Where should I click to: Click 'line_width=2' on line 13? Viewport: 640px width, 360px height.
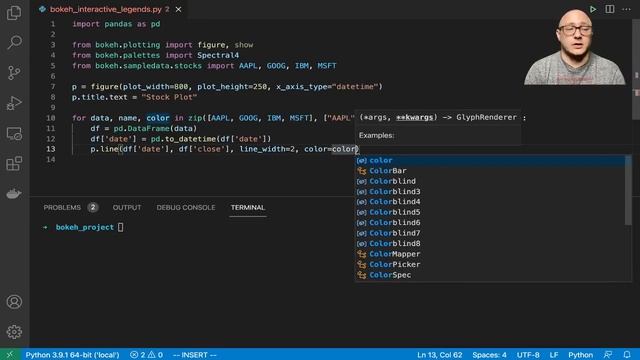tap(267, 149)
